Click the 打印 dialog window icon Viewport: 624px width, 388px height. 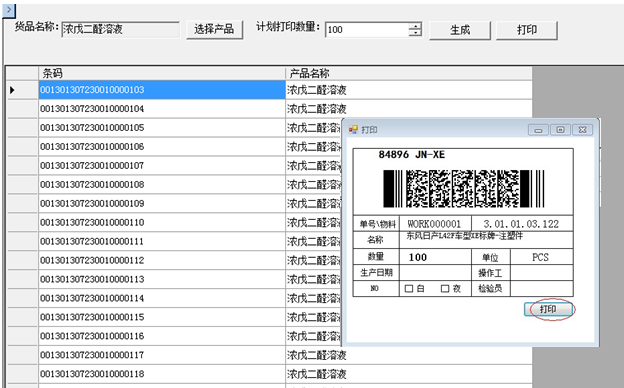(353, 130)
